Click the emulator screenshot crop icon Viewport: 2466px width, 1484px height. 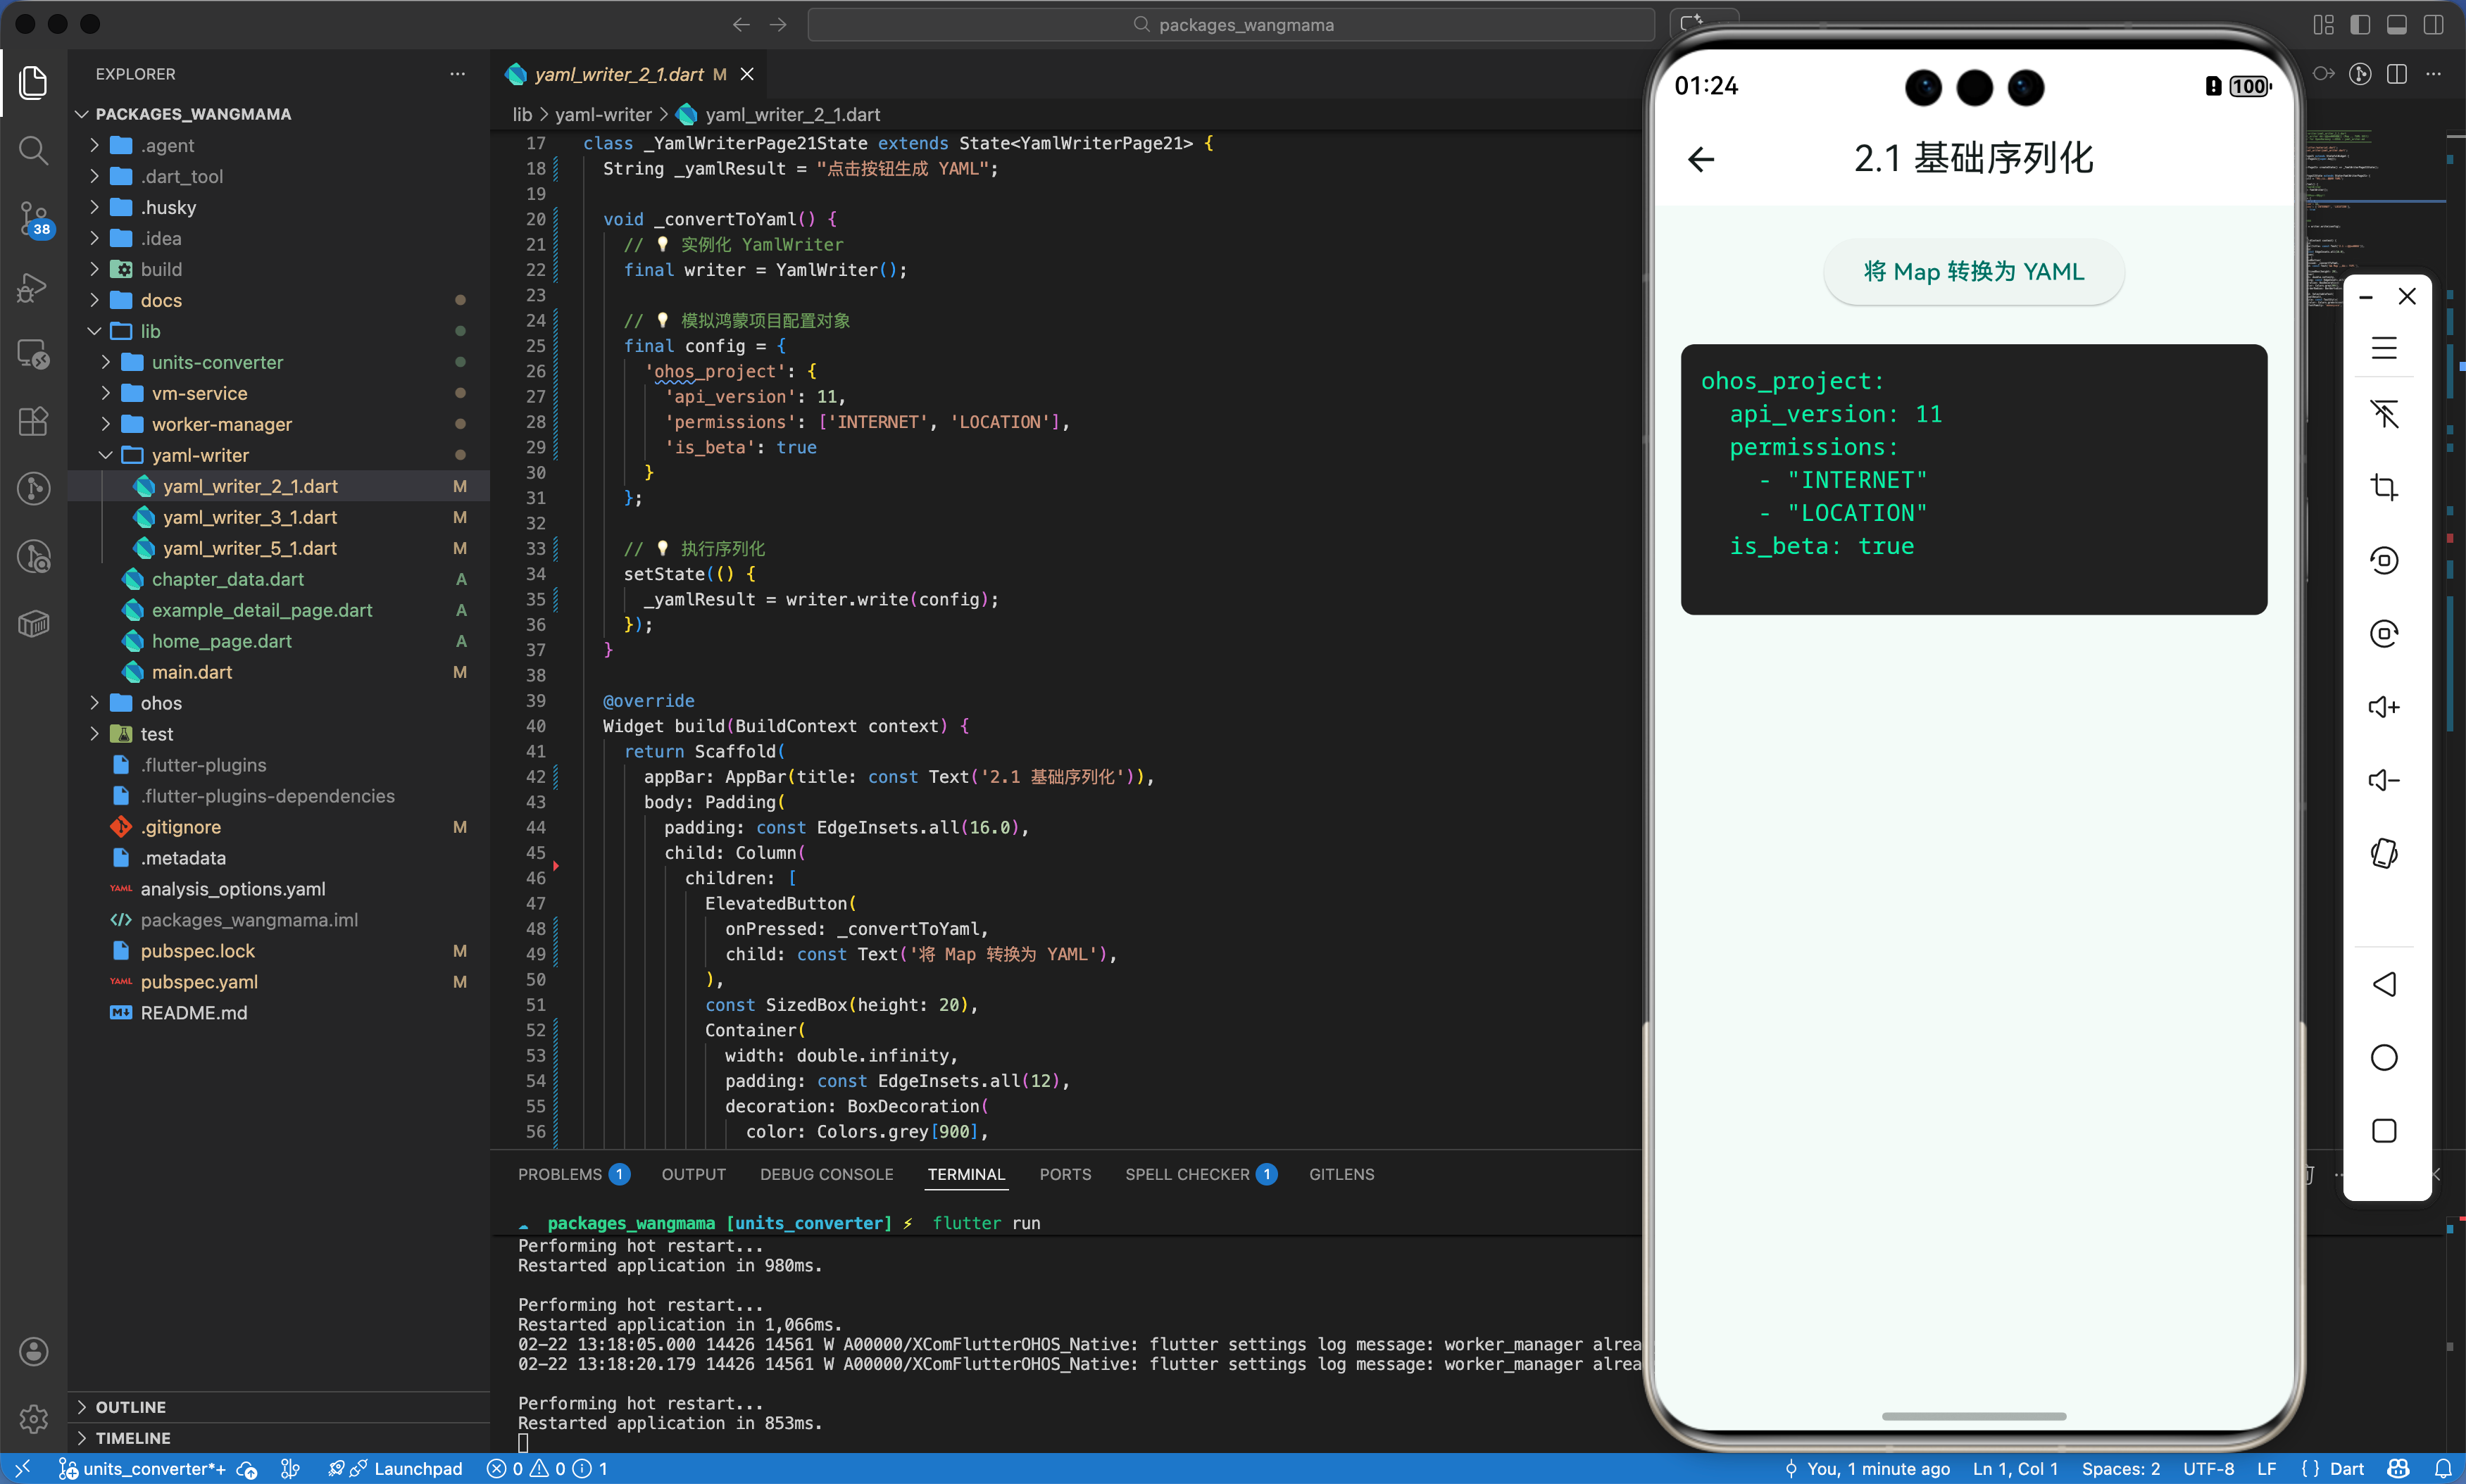2384,487
